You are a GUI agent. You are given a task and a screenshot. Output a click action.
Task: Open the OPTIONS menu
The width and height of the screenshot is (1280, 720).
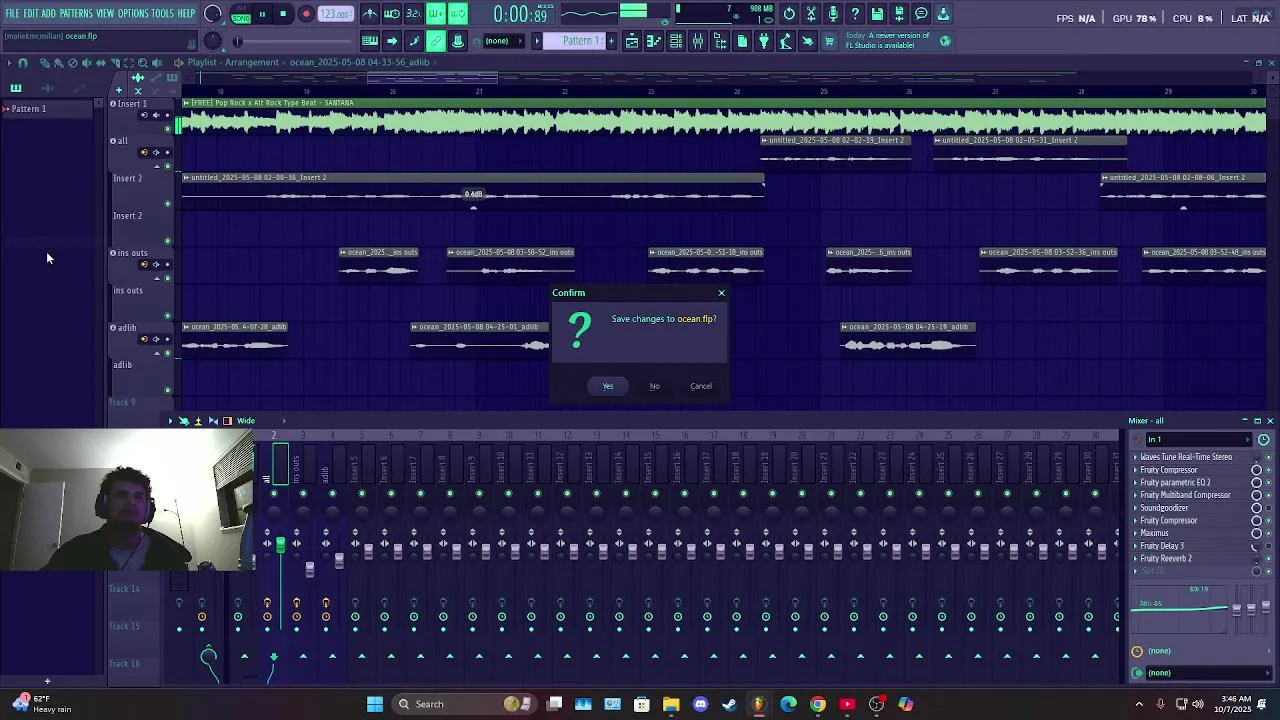[x=133, y=14]
